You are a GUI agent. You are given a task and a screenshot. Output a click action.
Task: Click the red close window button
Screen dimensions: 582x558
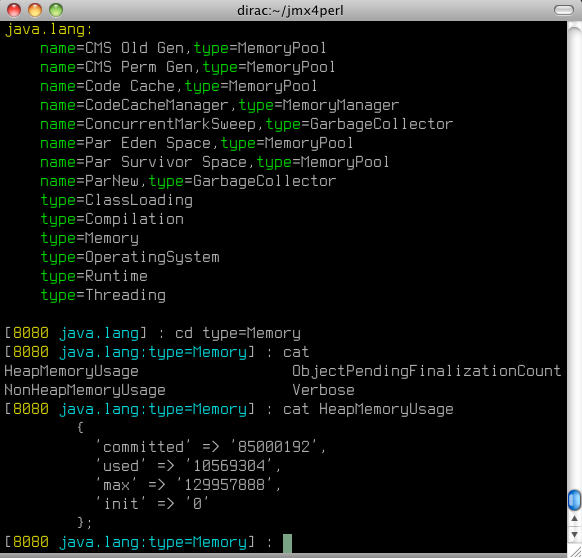pos(14,10)
